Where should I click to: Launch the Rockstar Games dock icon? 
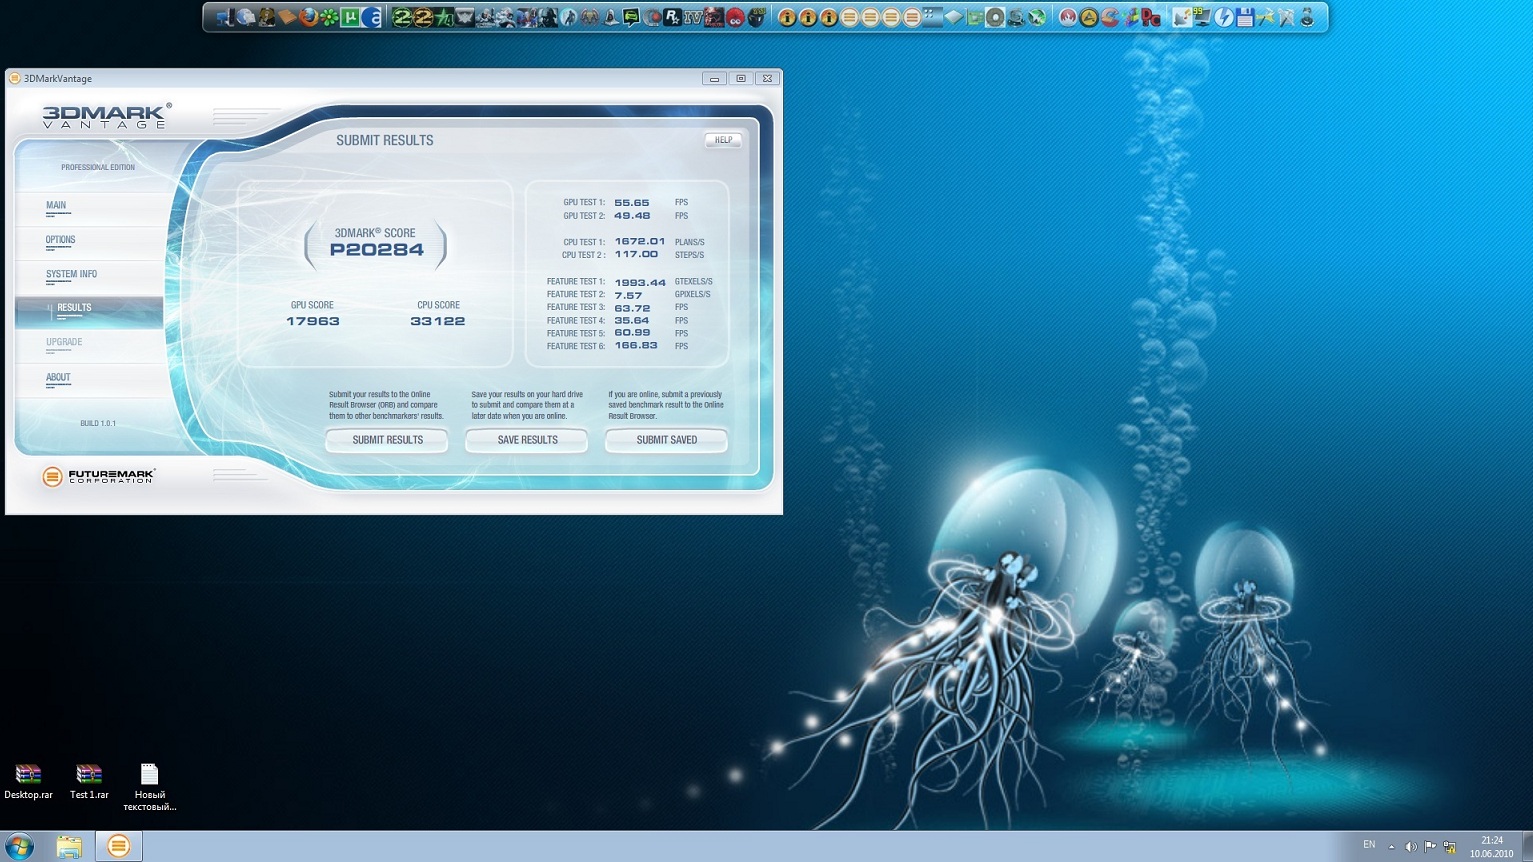coord(672,17)
